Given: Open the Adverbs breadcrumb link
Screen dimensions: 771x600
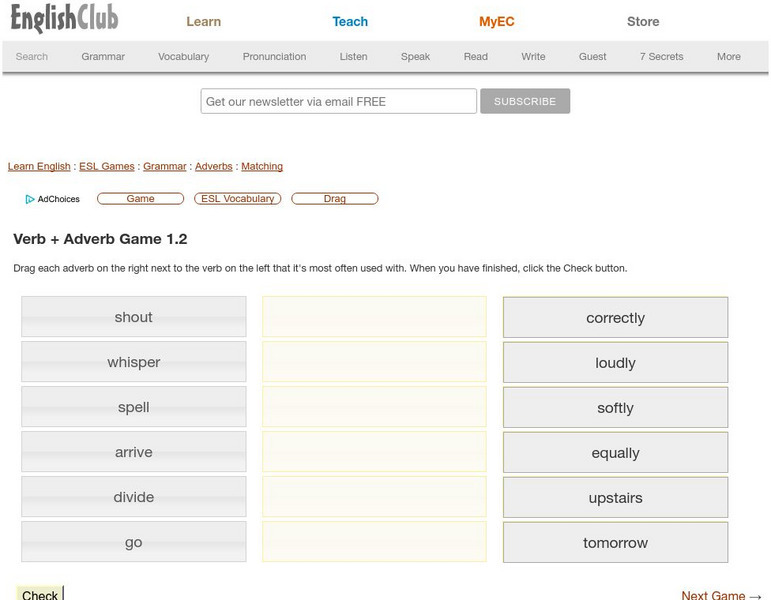Looking at the screenshot, I should 213,167.
